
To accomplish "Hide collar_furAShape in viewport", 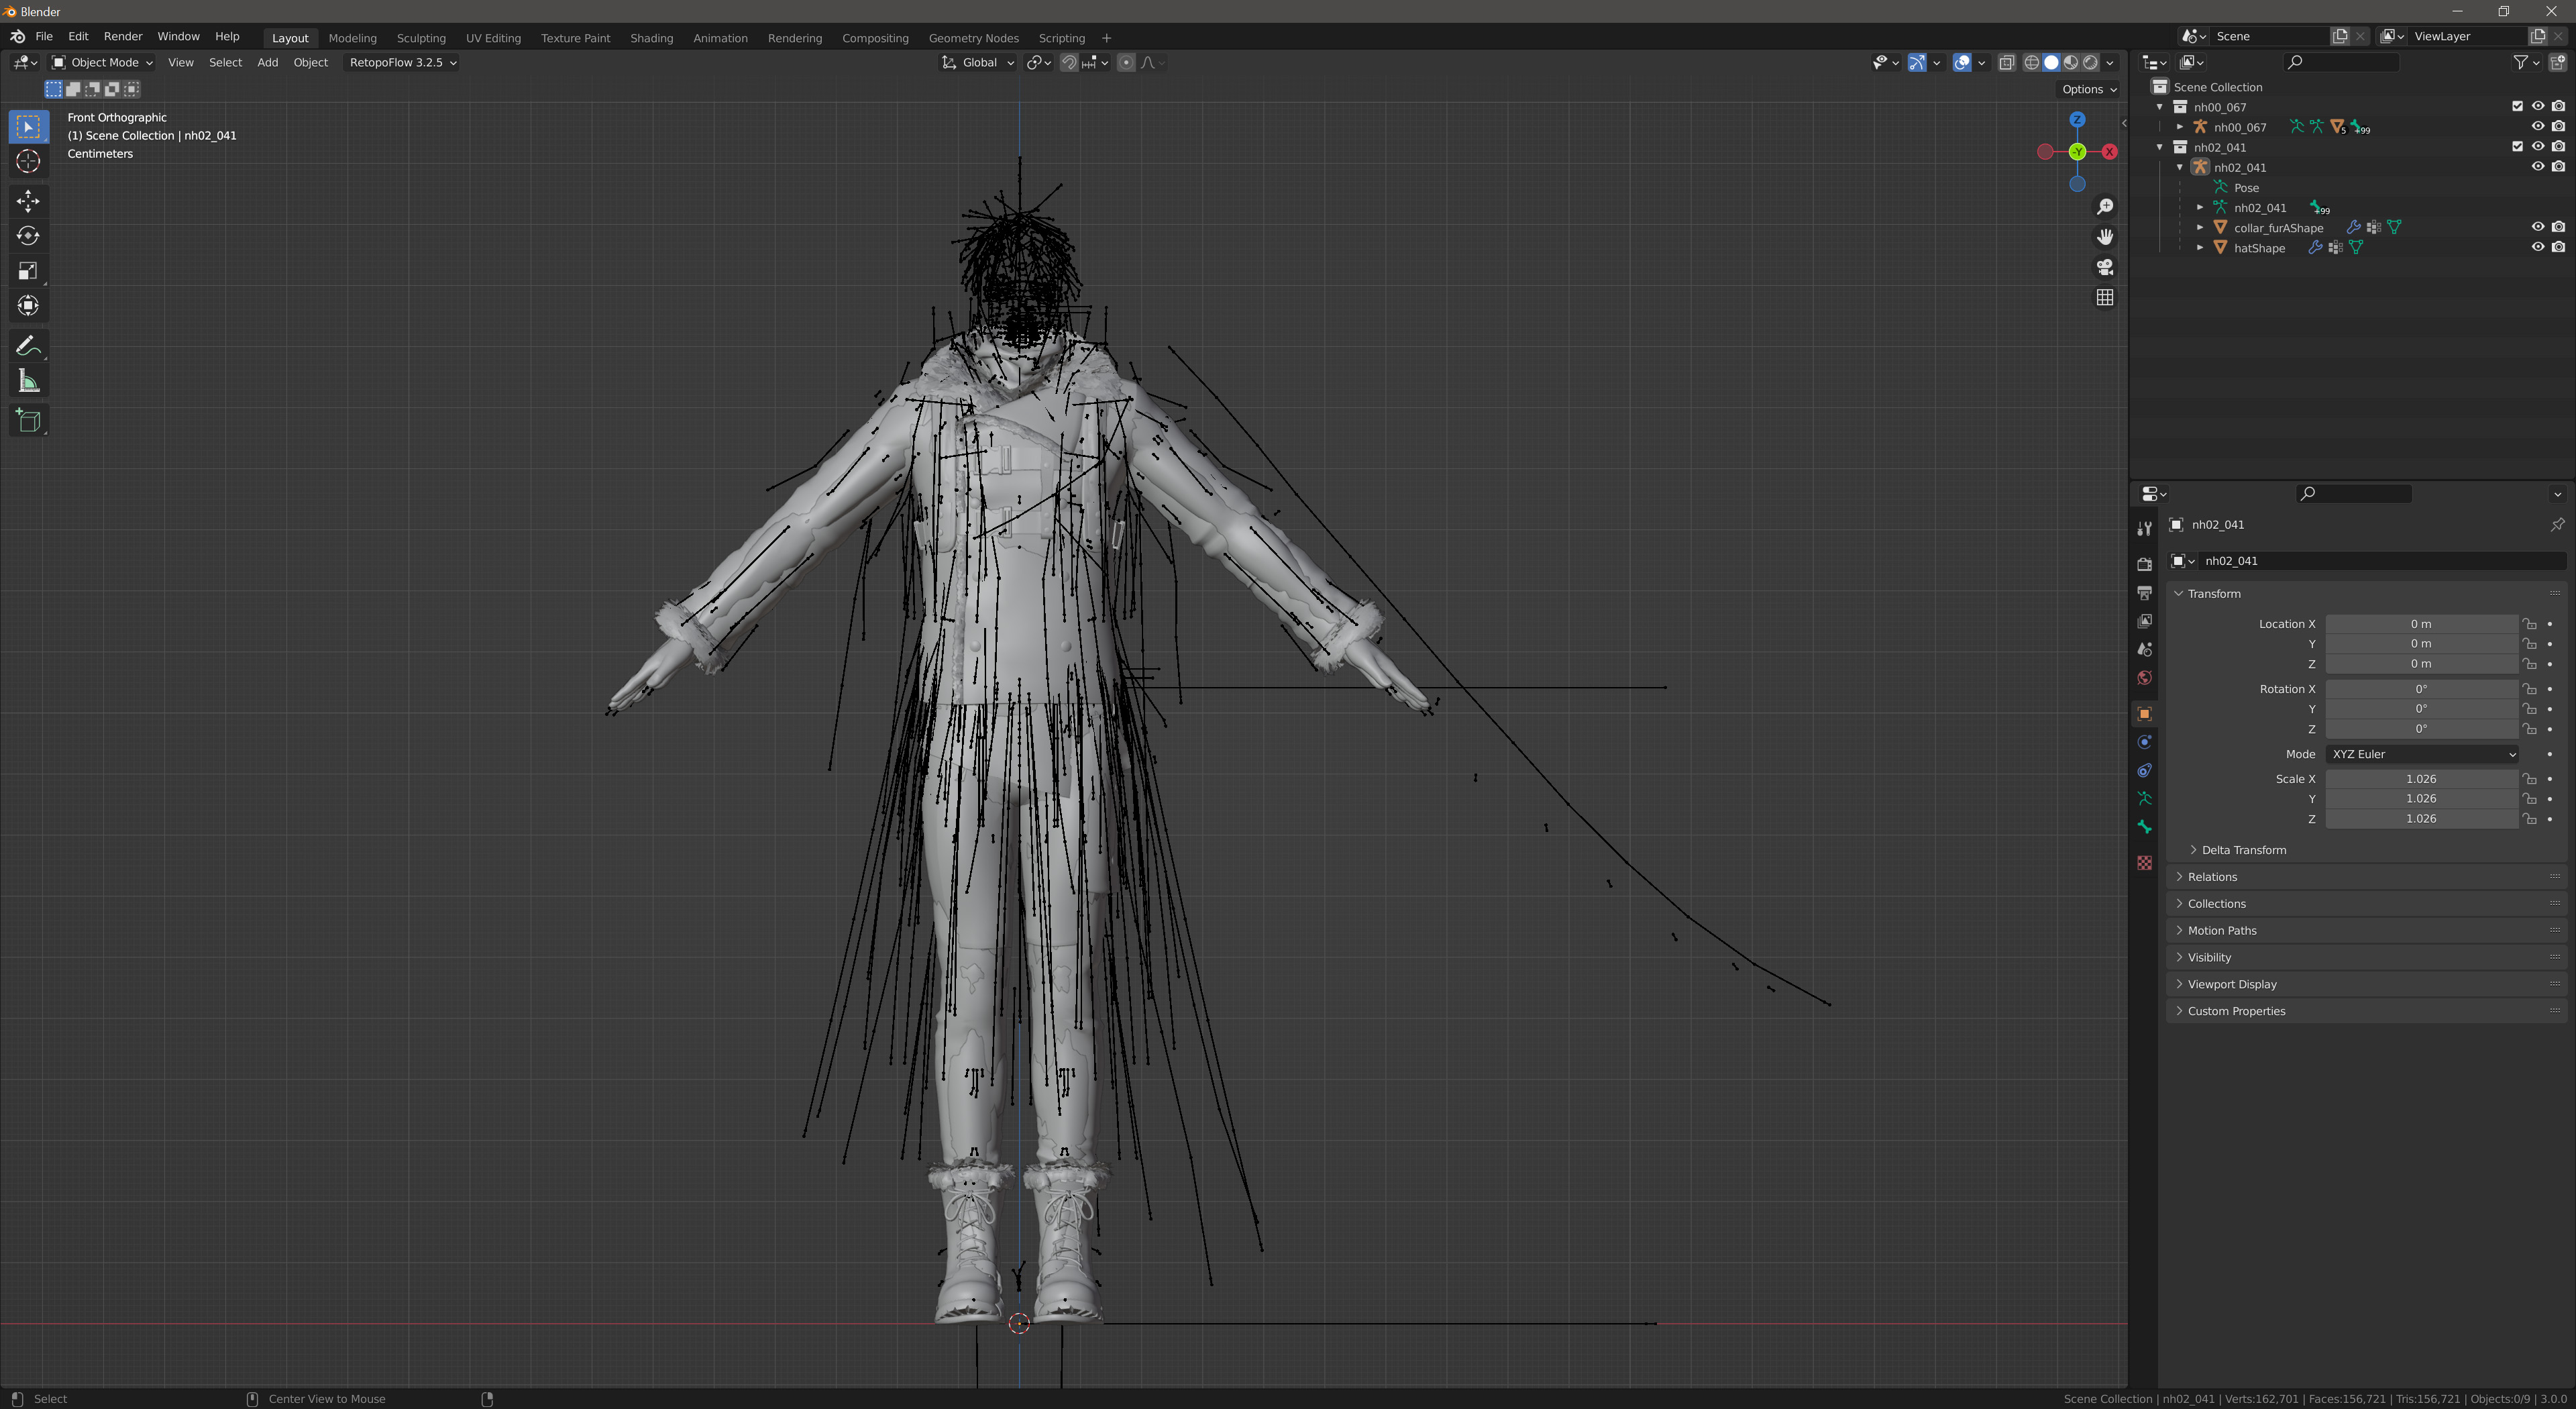I will pyautogui.click(x=2537, y=227).
